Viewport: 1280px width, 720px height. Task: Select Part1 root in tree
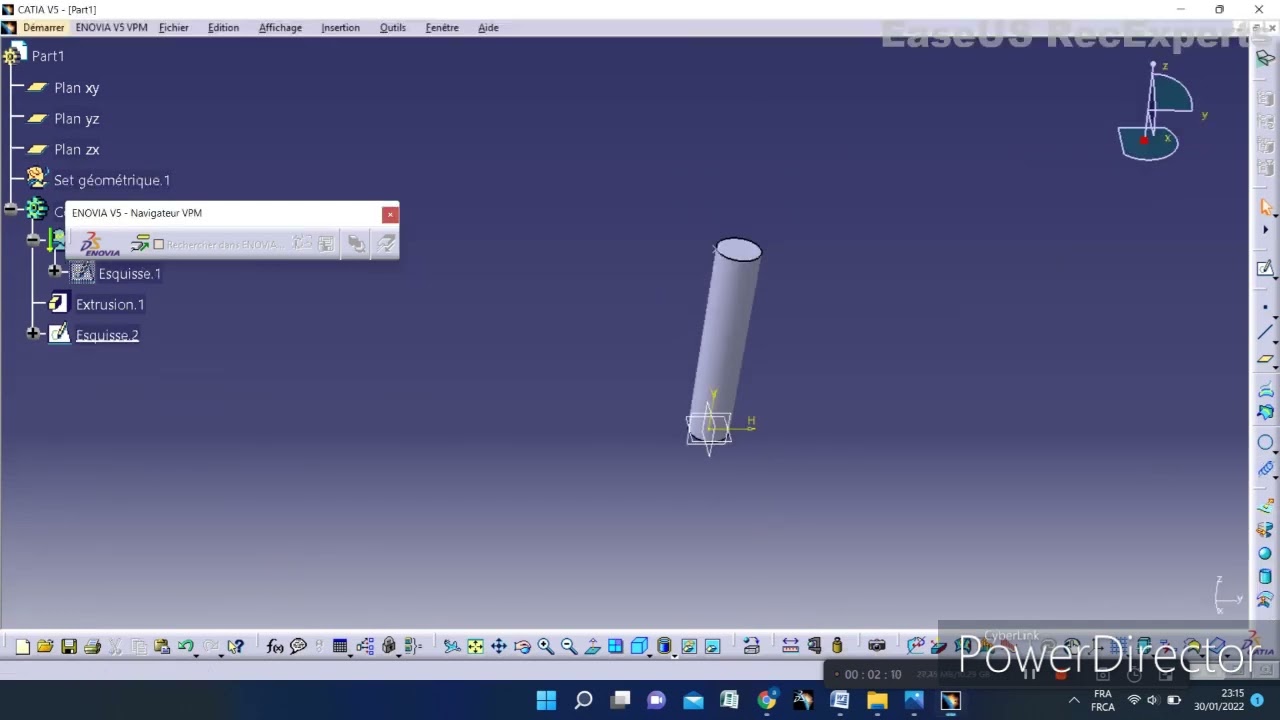coord(48,56)
